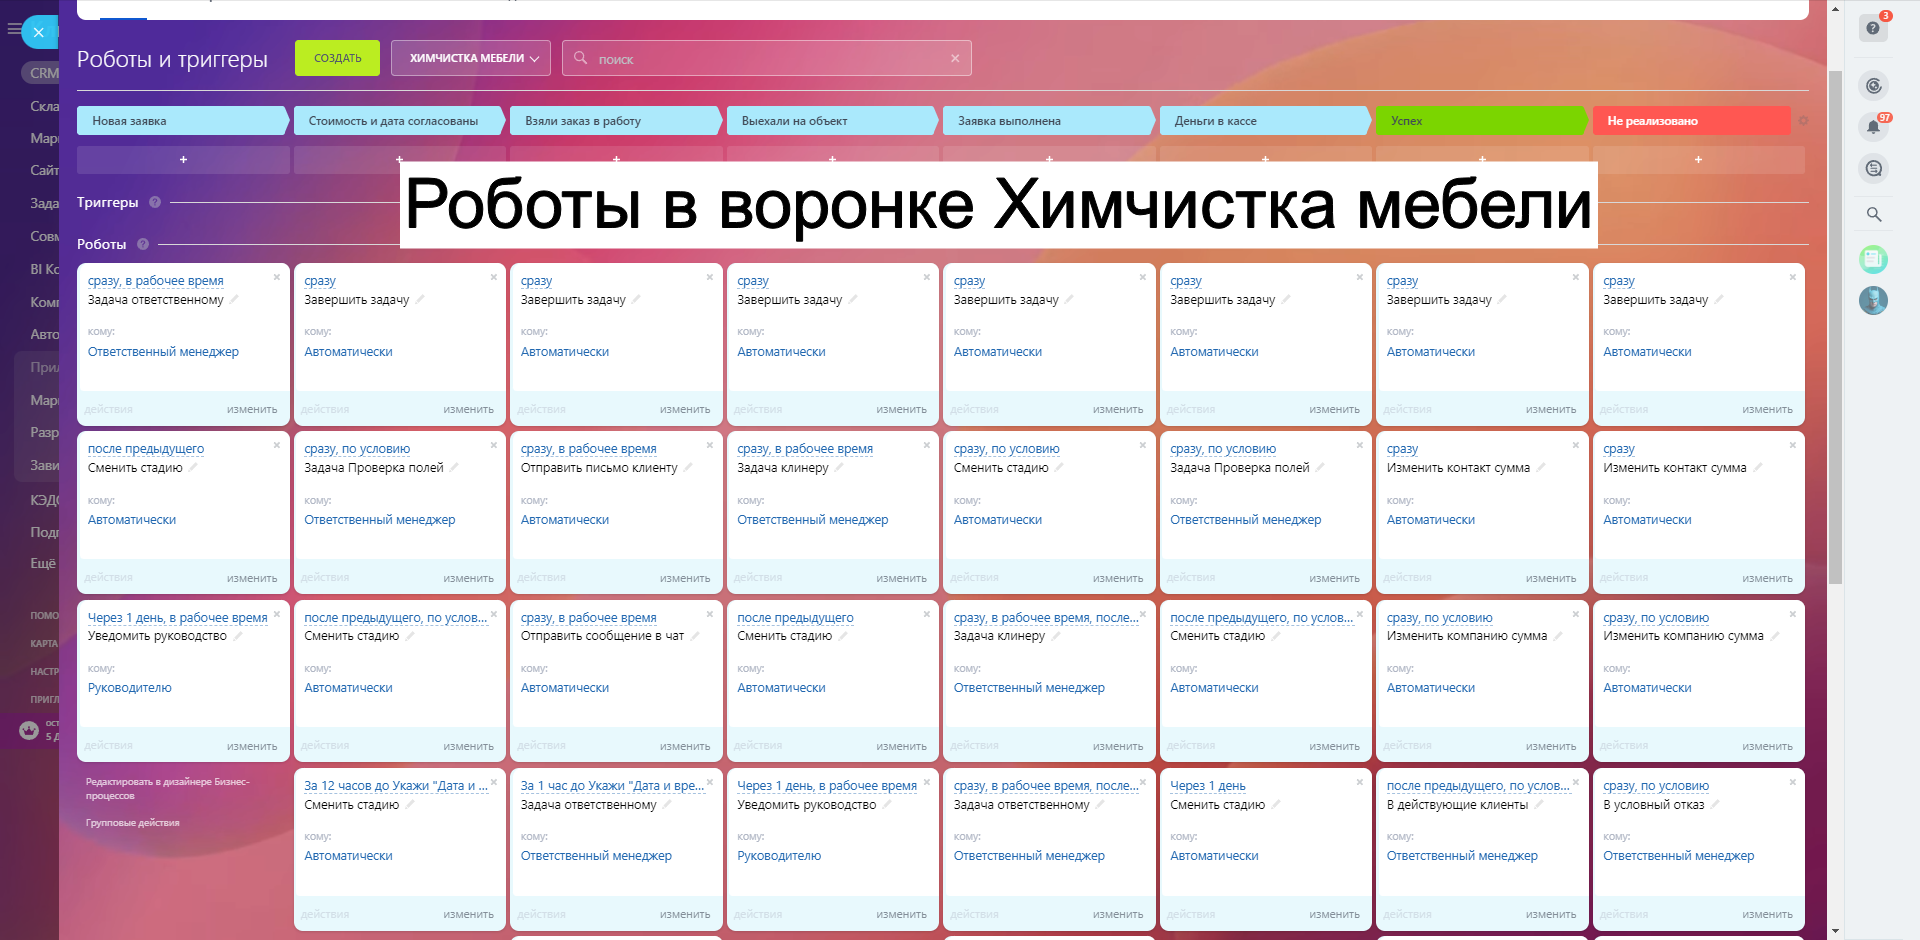Select the 'Не реализовано' stage header
The height and width of the screenshot is (940, 1920).
[x=1690, y=121]
